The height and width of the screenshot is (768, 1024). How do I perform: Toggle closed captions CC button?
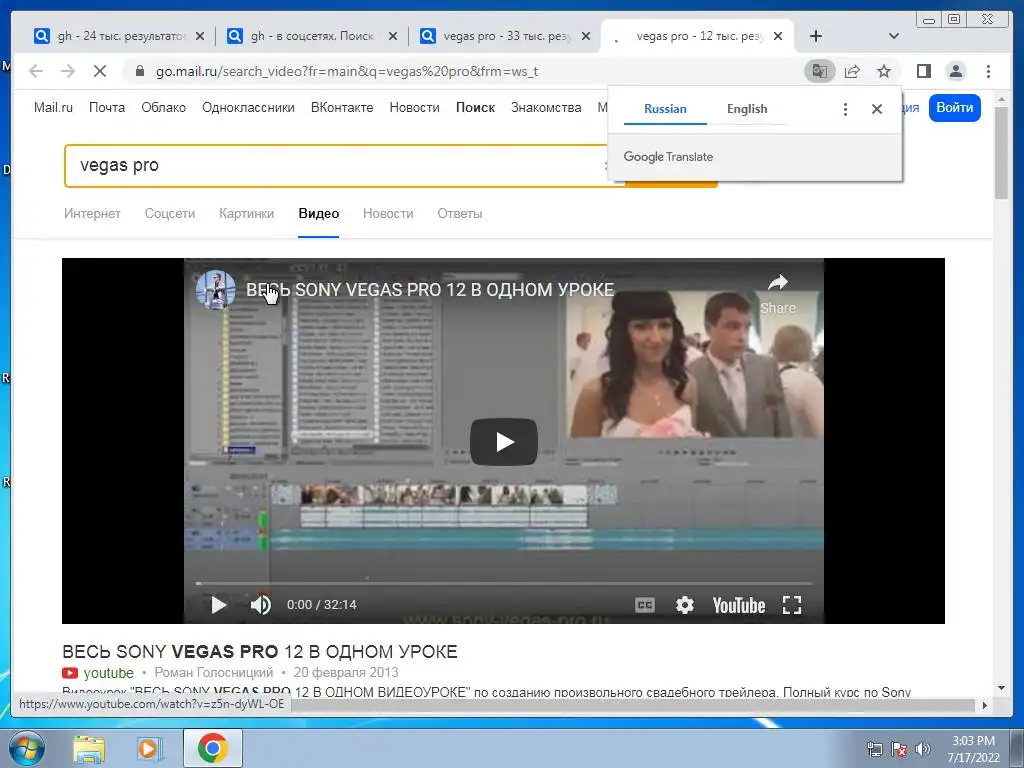[x=645, y=605]
